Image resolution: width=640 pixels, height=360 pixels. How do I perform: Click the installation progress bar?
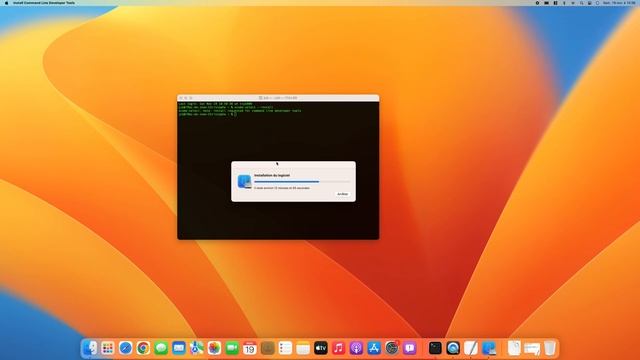tap(302, 182)
